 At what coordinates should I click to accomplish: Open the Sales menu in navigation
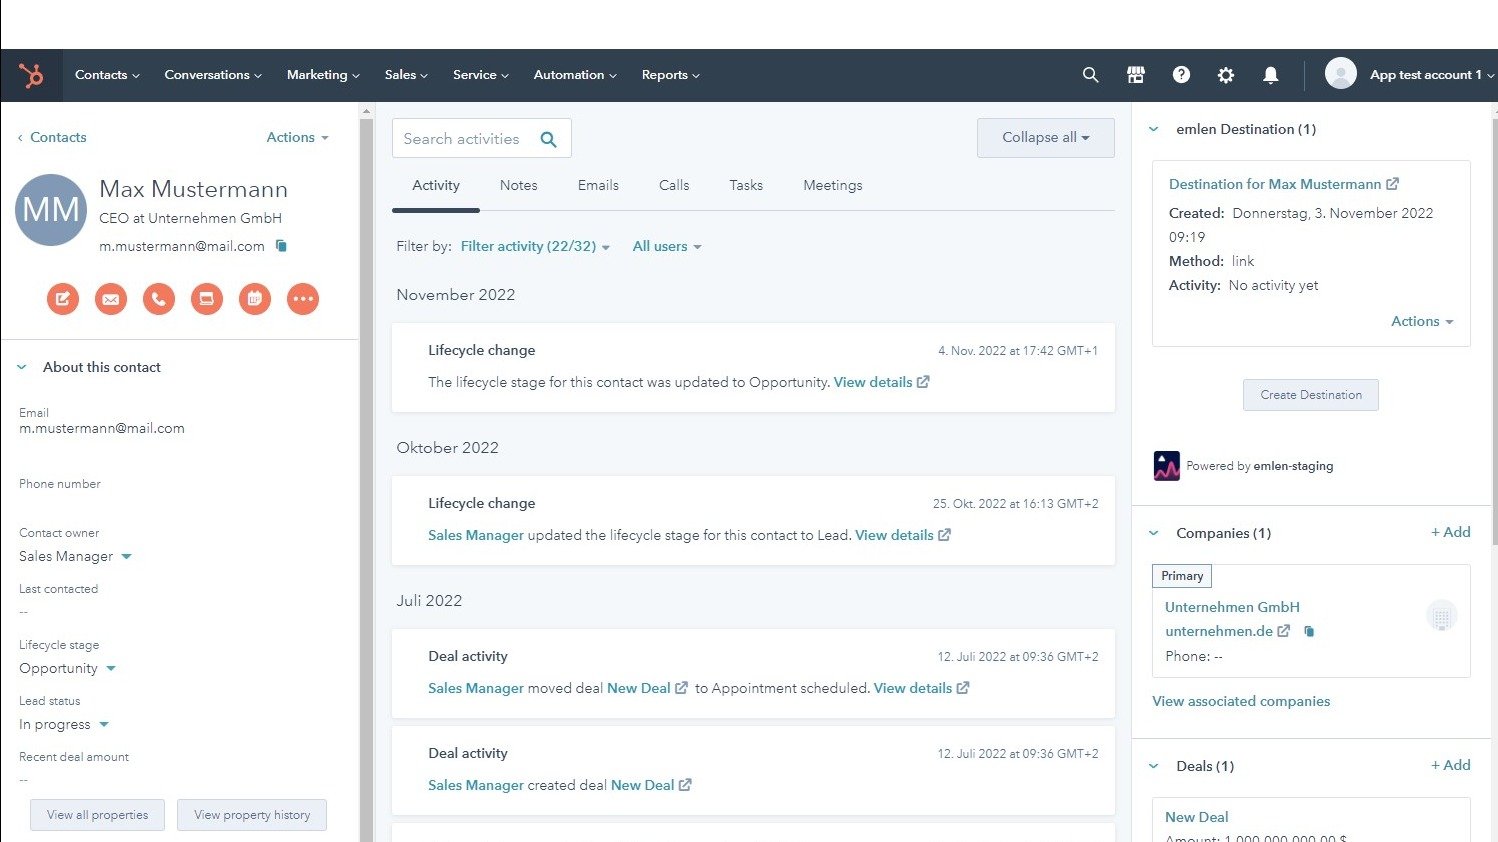(x=405, y=75)
